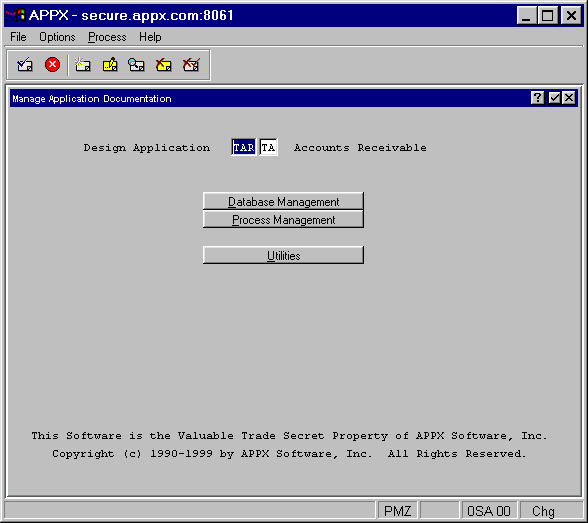
Task: Click the Process Management button
Action: pos(283,219)
